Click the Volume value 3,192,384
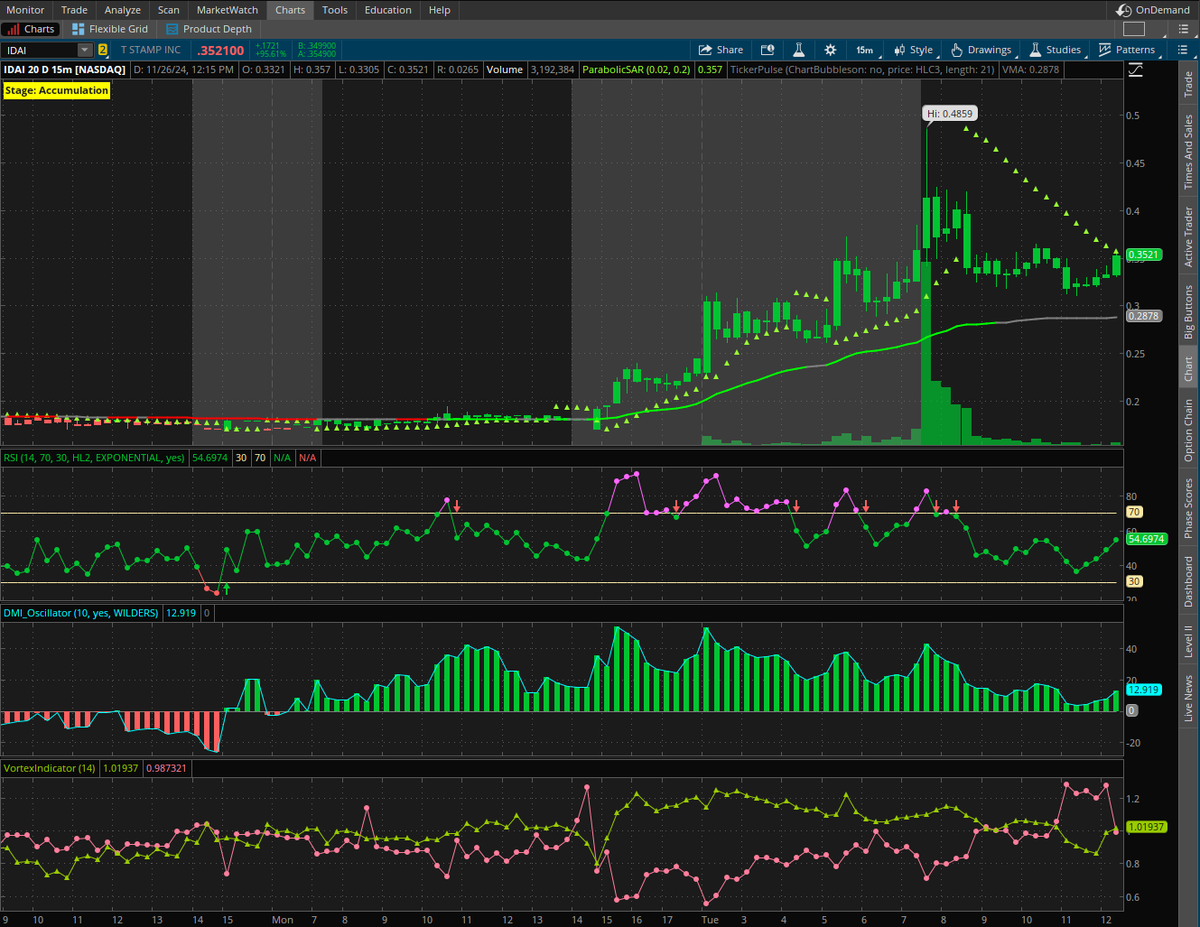This screenshot has width=1200, height=927. point(550,70)
